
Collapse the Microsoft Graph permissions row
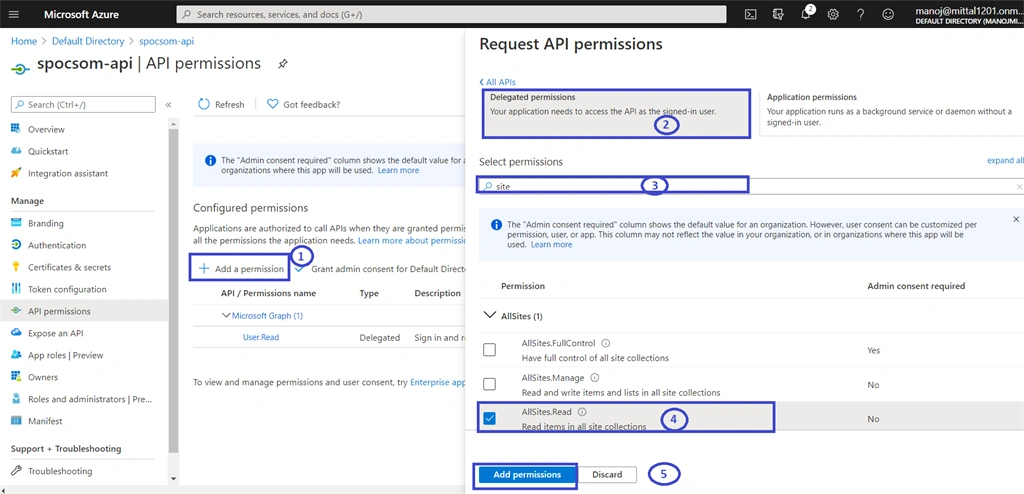pos(226,316)
